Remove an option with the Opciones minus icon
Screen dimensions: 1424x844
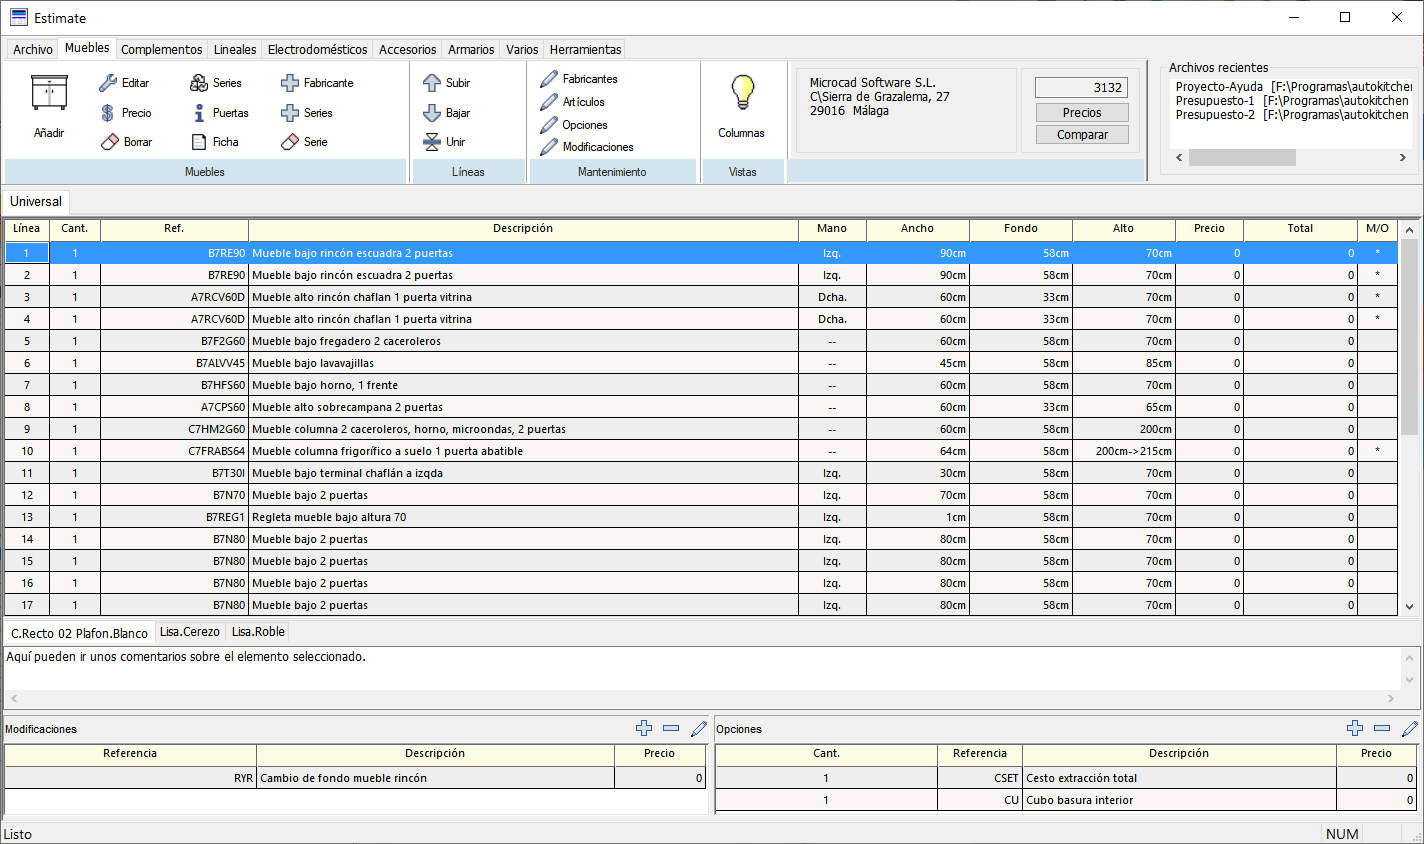1382,728
